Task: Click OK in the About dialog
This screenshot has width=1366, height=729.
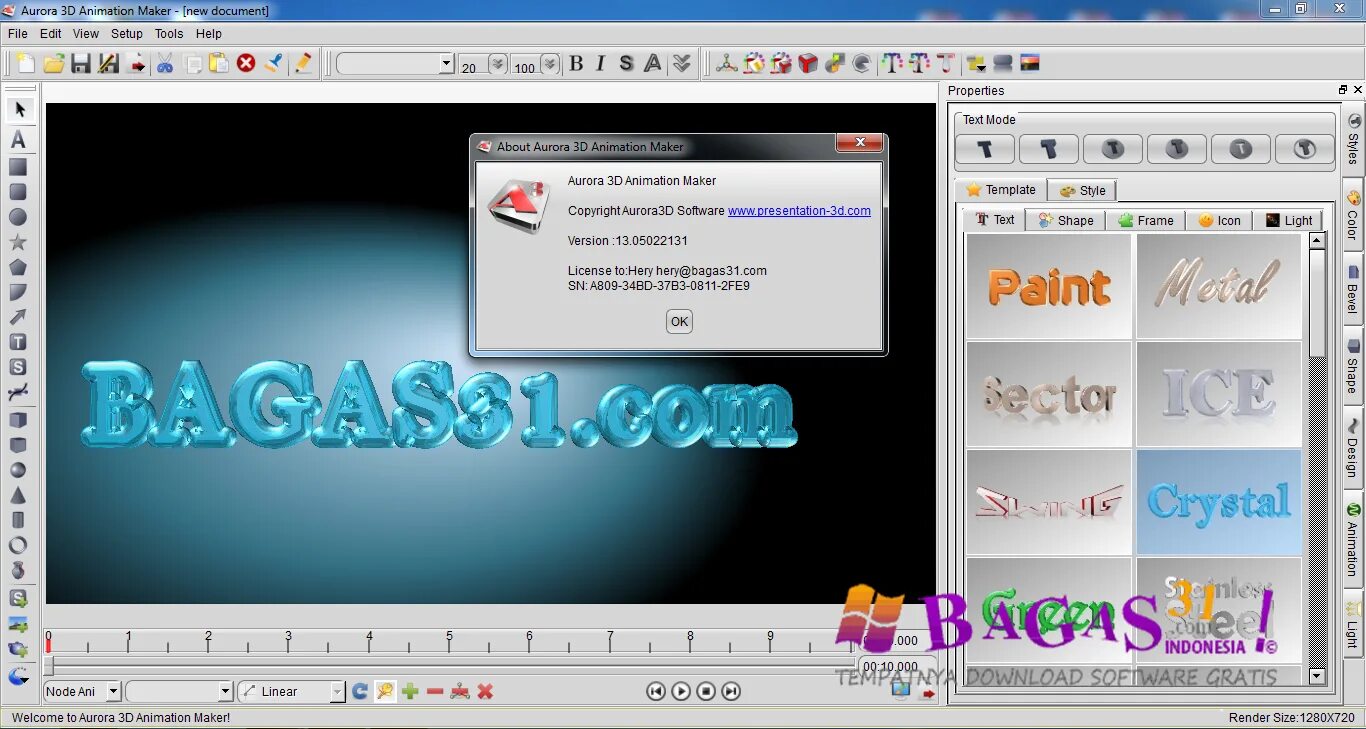Action: [679, 321]
